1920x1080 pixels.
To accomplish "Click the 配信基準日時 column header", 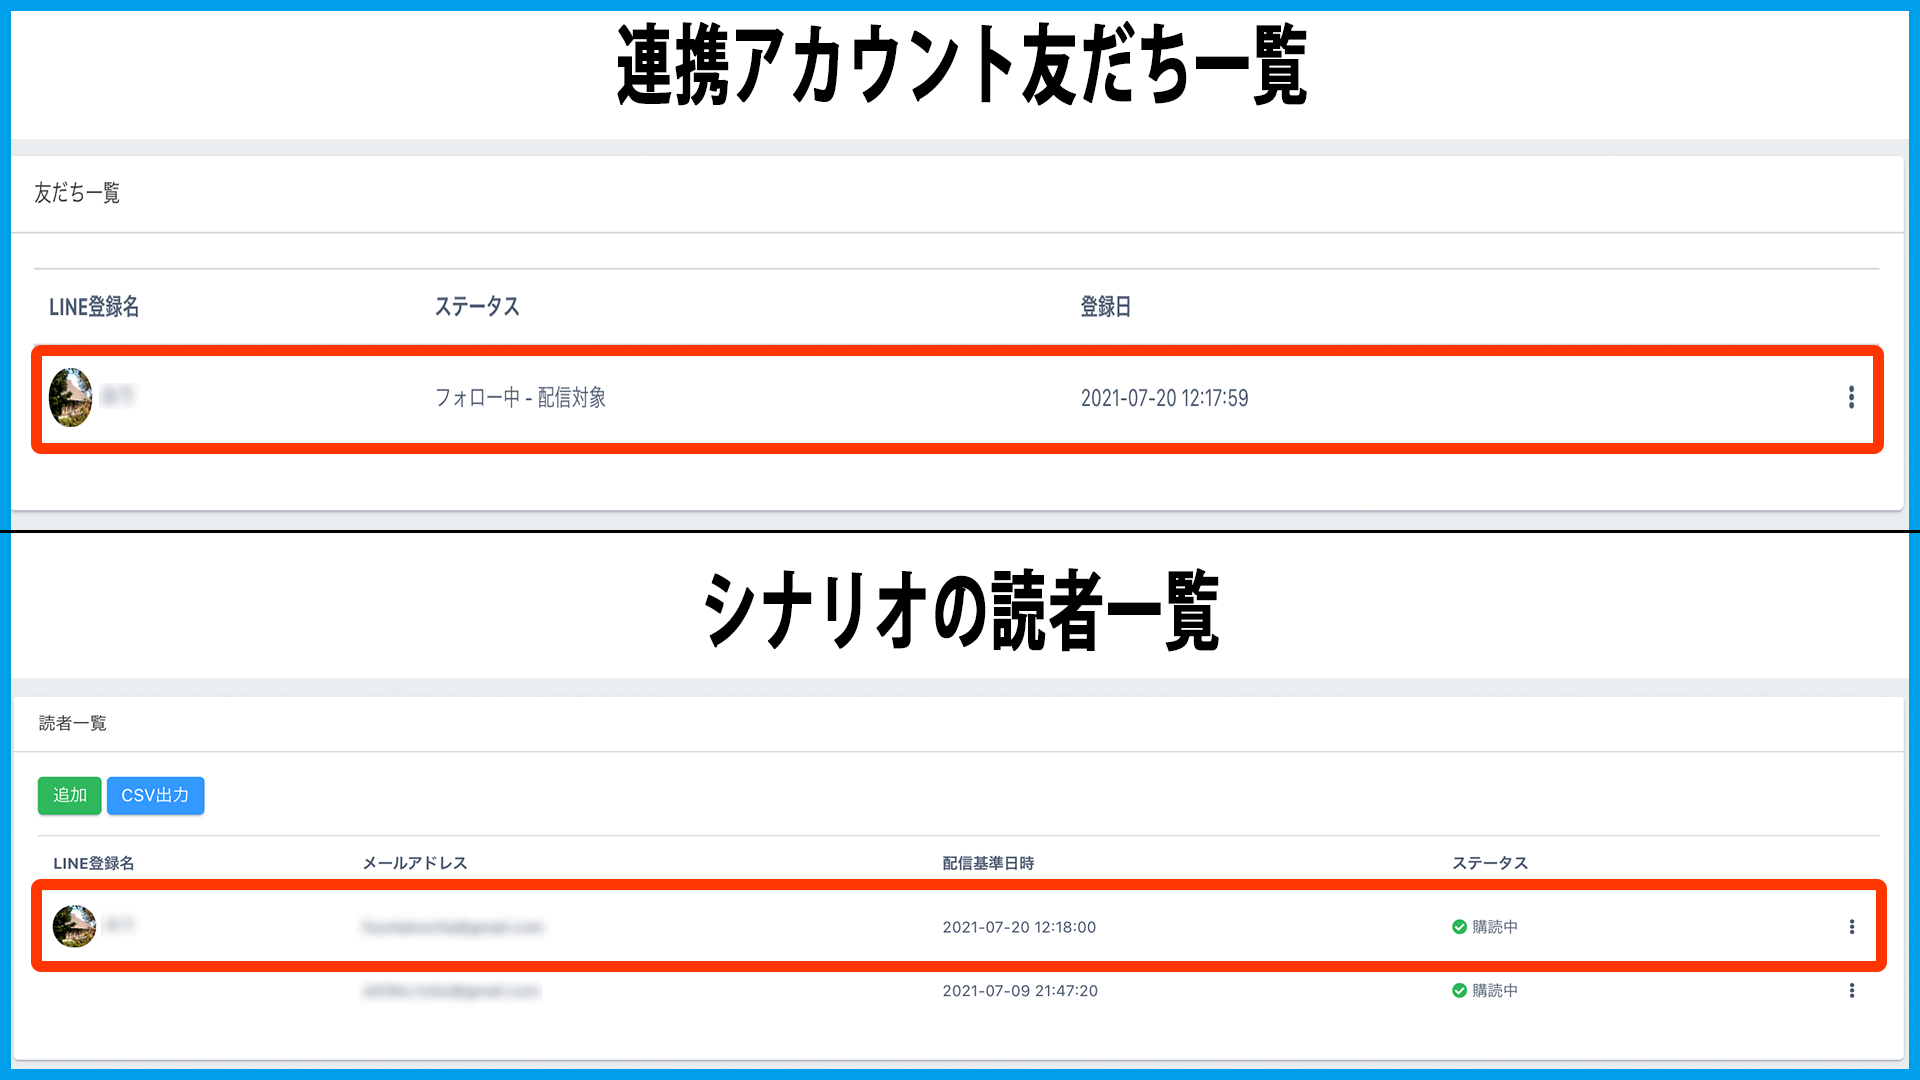I will [x=988, y=863].
